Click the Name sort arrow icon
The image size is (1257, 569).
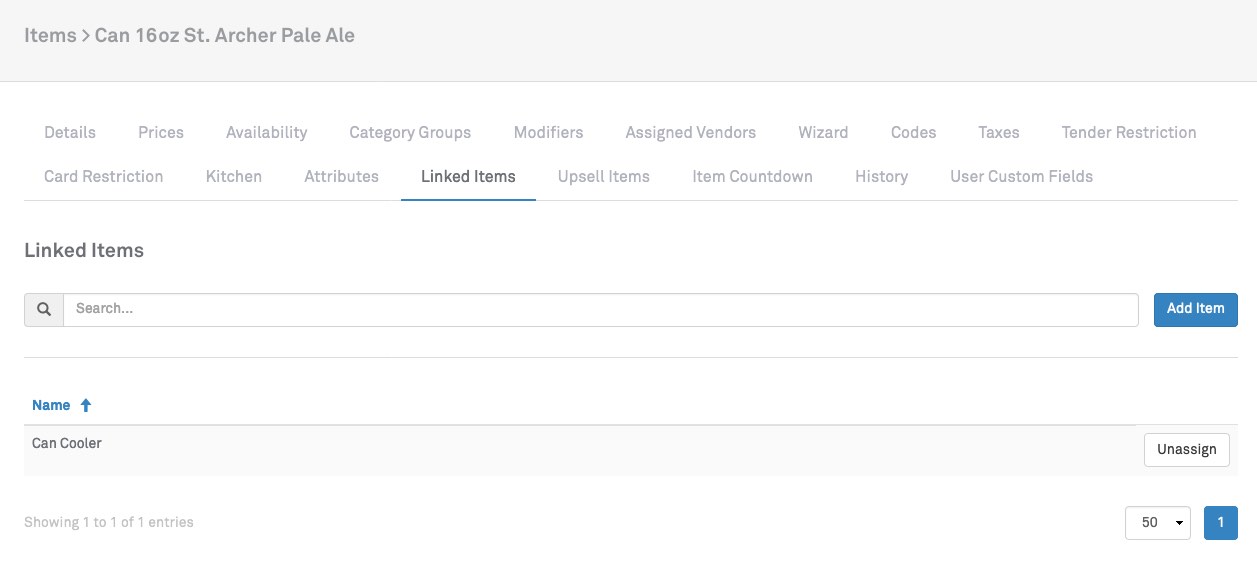pos(86,405)
